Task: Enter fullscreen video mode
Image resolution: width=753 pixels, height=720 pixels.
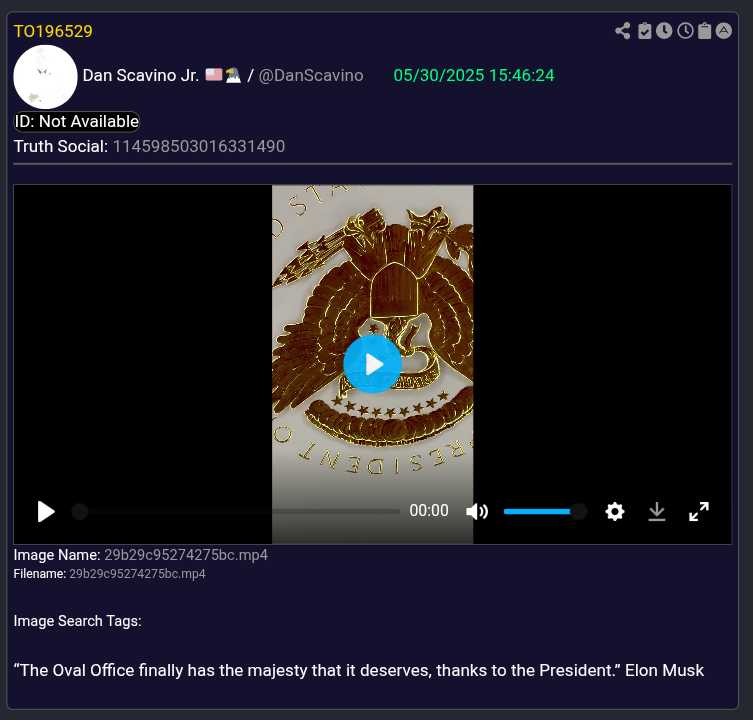Action: pos(699,511)
